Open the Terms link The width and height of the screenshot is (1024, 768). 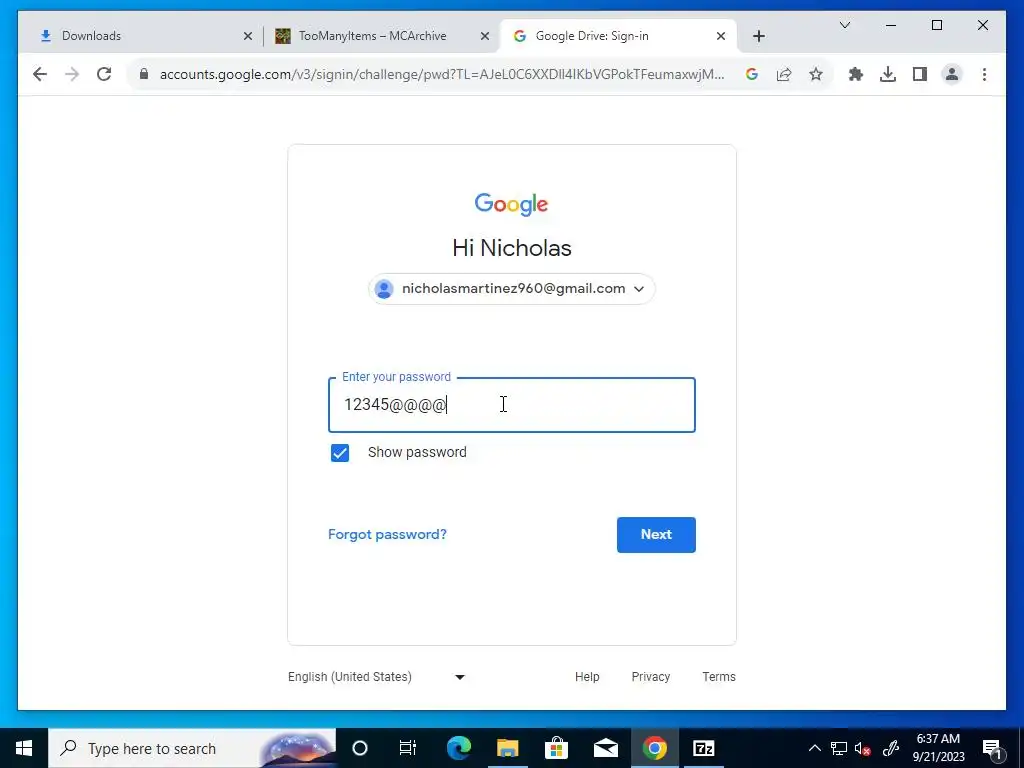tap(718, 677)
